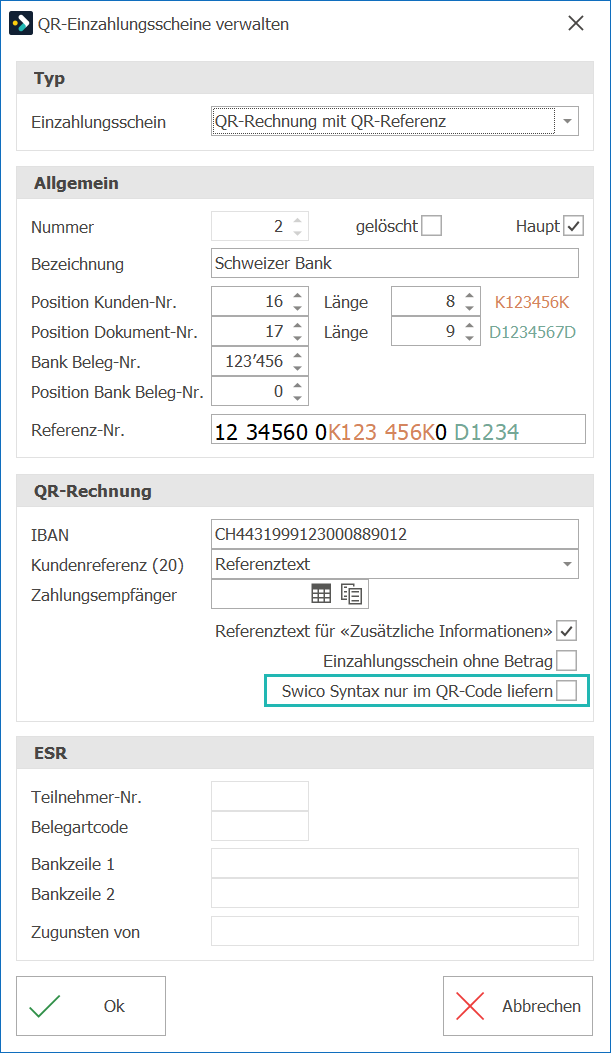611x1053 pixels.
Task: Click the Bank Beleg-Nr. value 123'456
Action: click(x=254, y=361)
